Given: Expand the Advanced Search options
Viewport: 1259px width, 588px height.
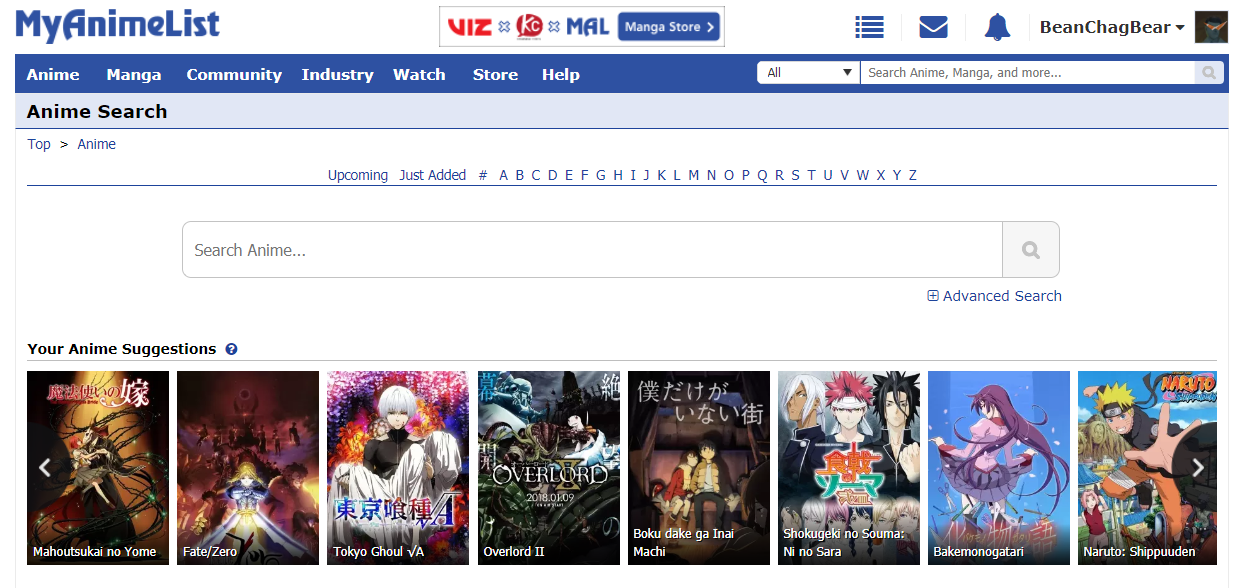Looking at the screenshot, I should 994,296.
